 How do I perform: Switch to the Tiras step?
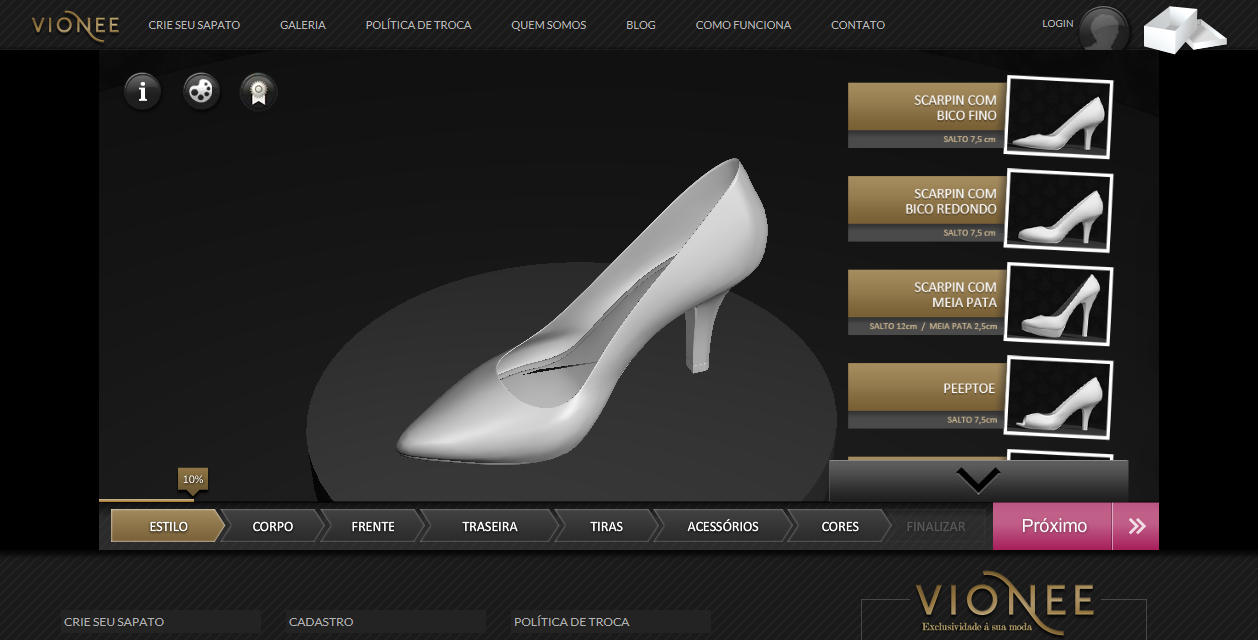[x=606, y=526]
